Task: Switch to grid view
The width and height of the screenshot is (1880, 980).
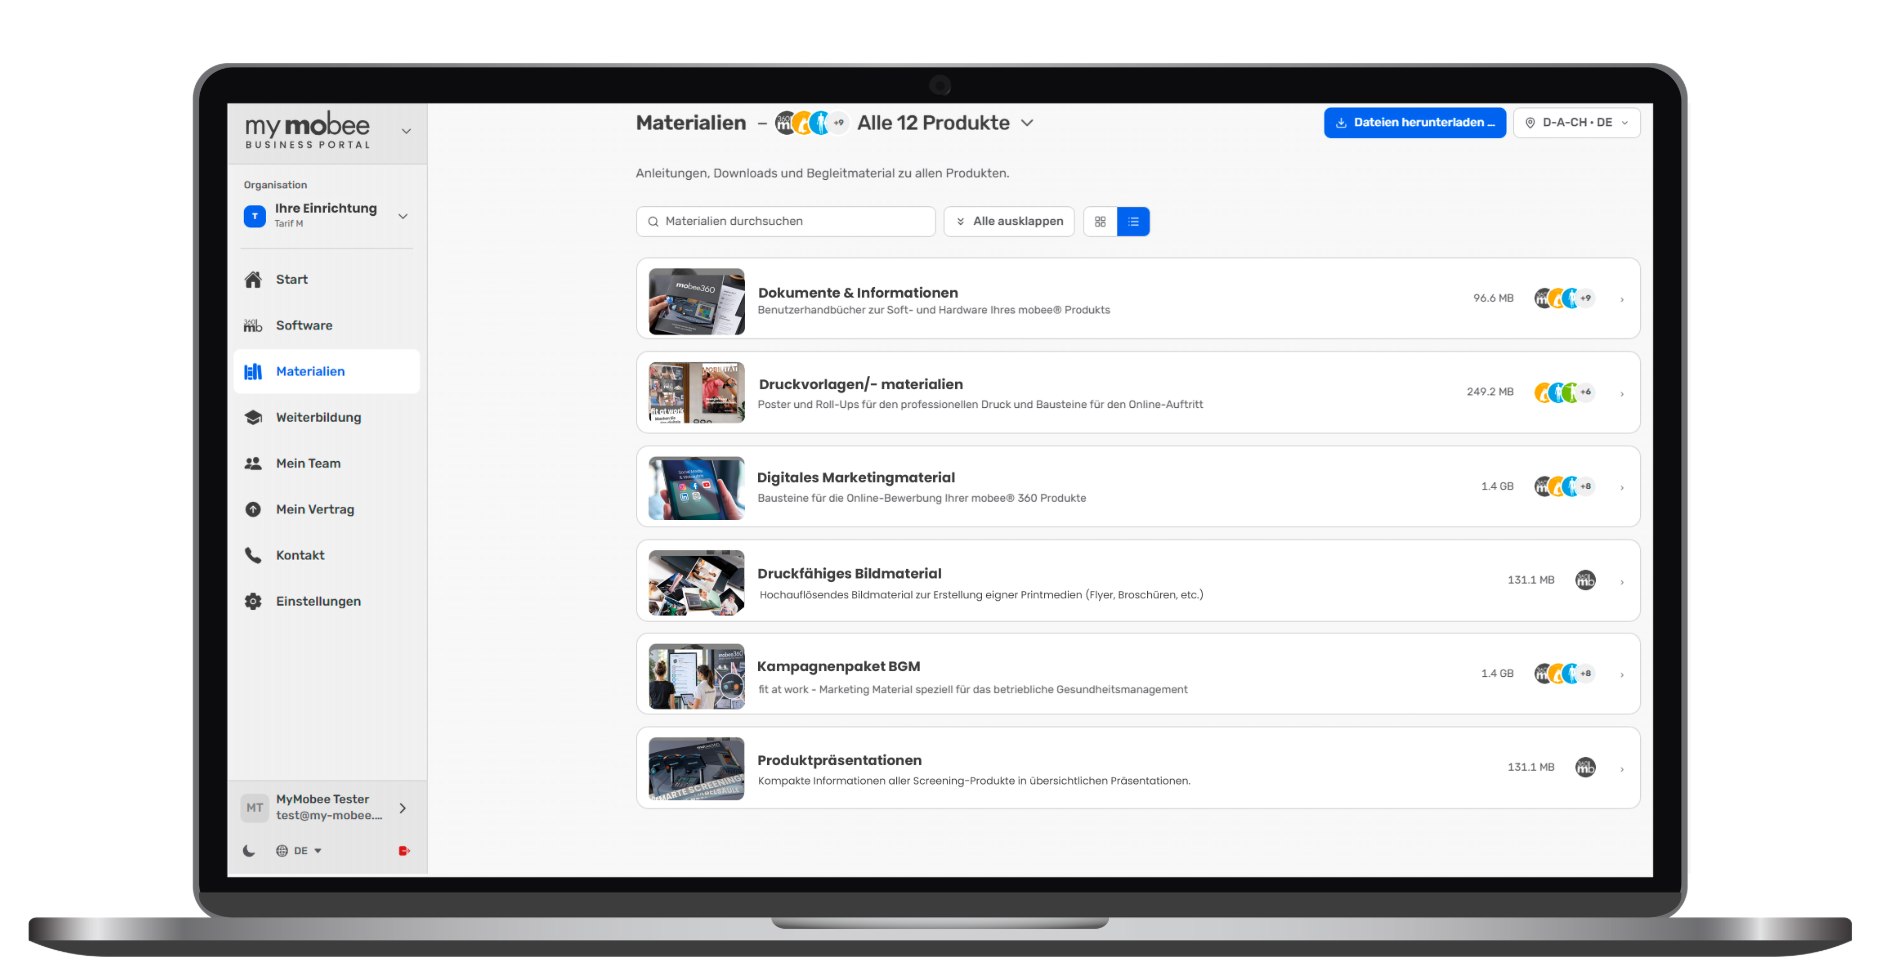Action: pyautogui.click(x=1100, y=221)
